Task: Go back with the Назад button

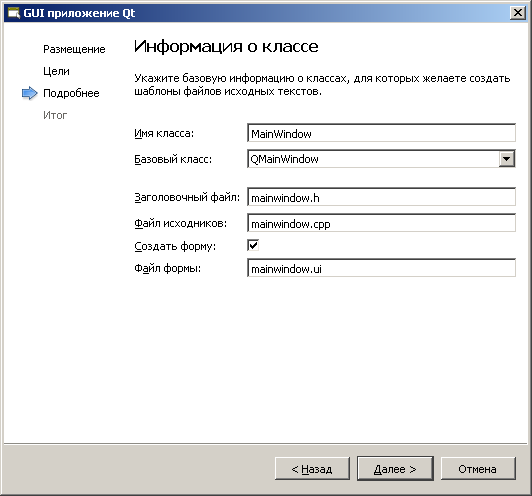Action: [x=312, y=469]
